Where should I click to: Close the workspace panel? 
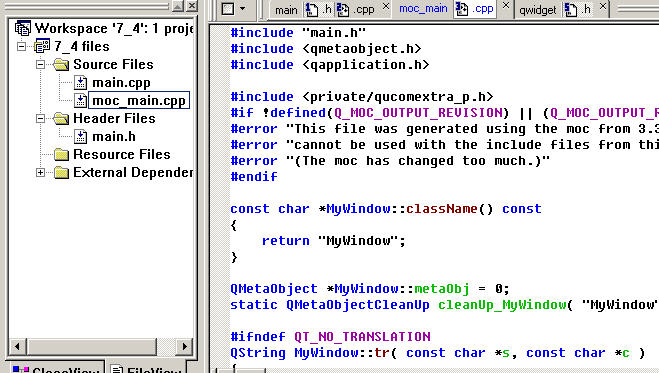coord(192,5)
